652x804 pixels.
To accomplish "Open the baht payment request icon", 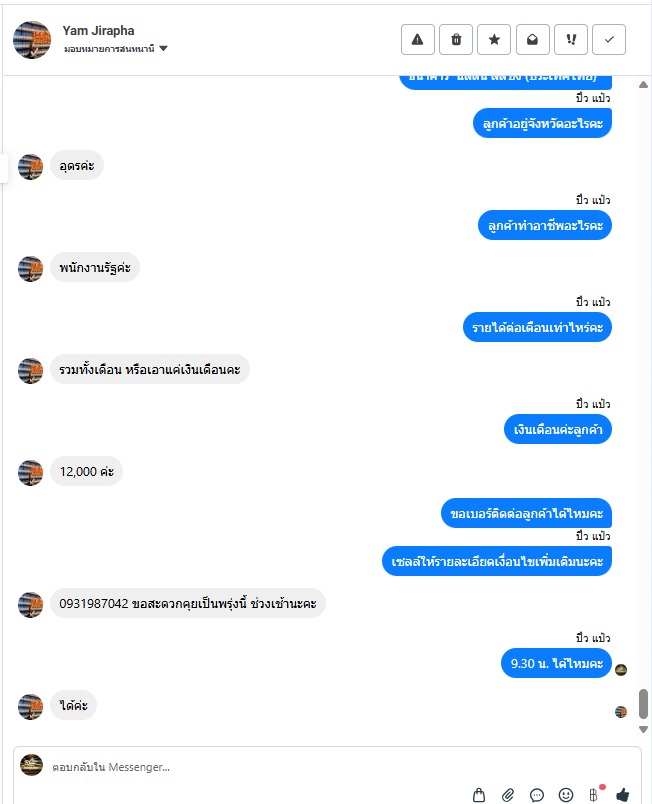I will pos(594,795).
